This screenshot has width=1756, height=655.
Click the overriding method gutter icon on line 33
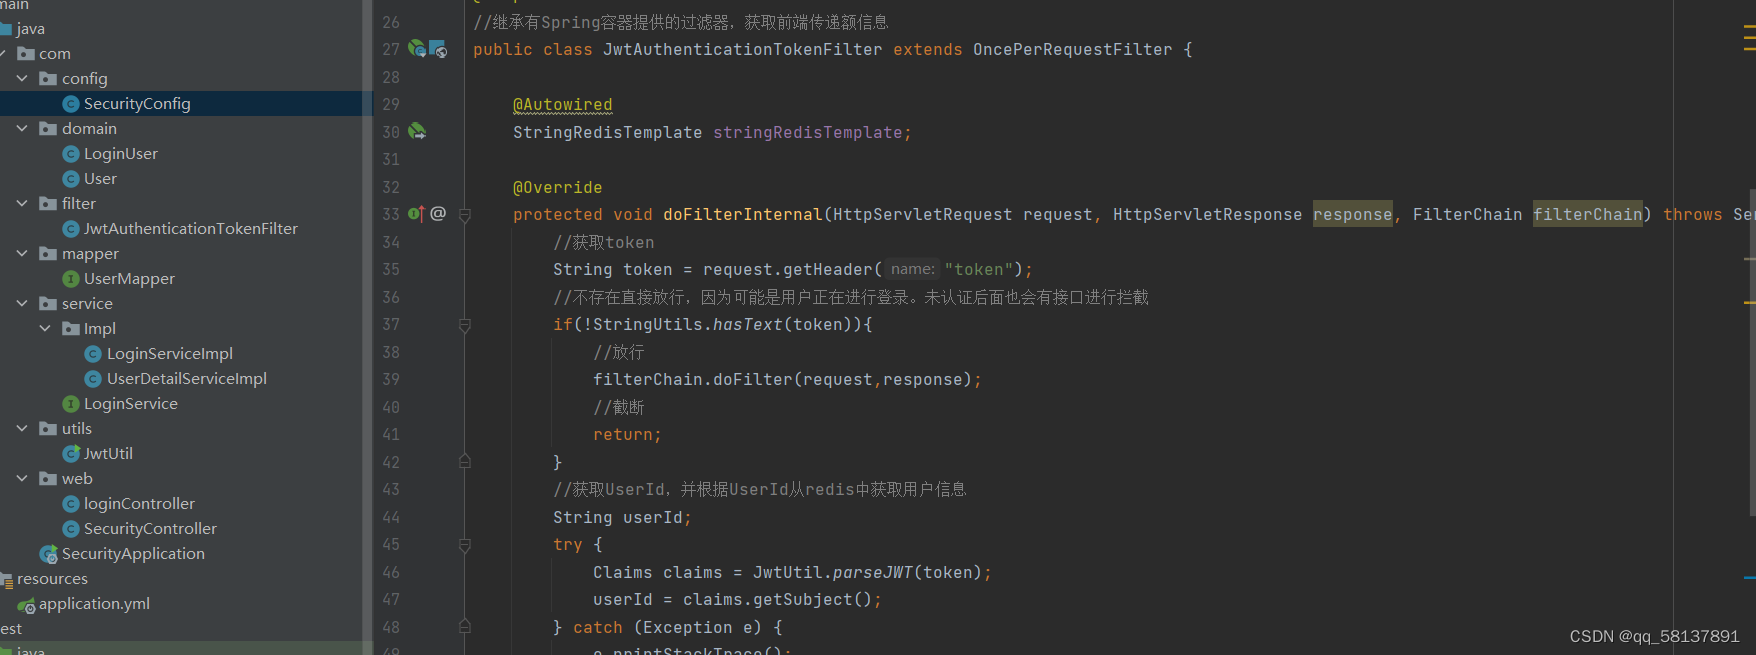point(417,213)
